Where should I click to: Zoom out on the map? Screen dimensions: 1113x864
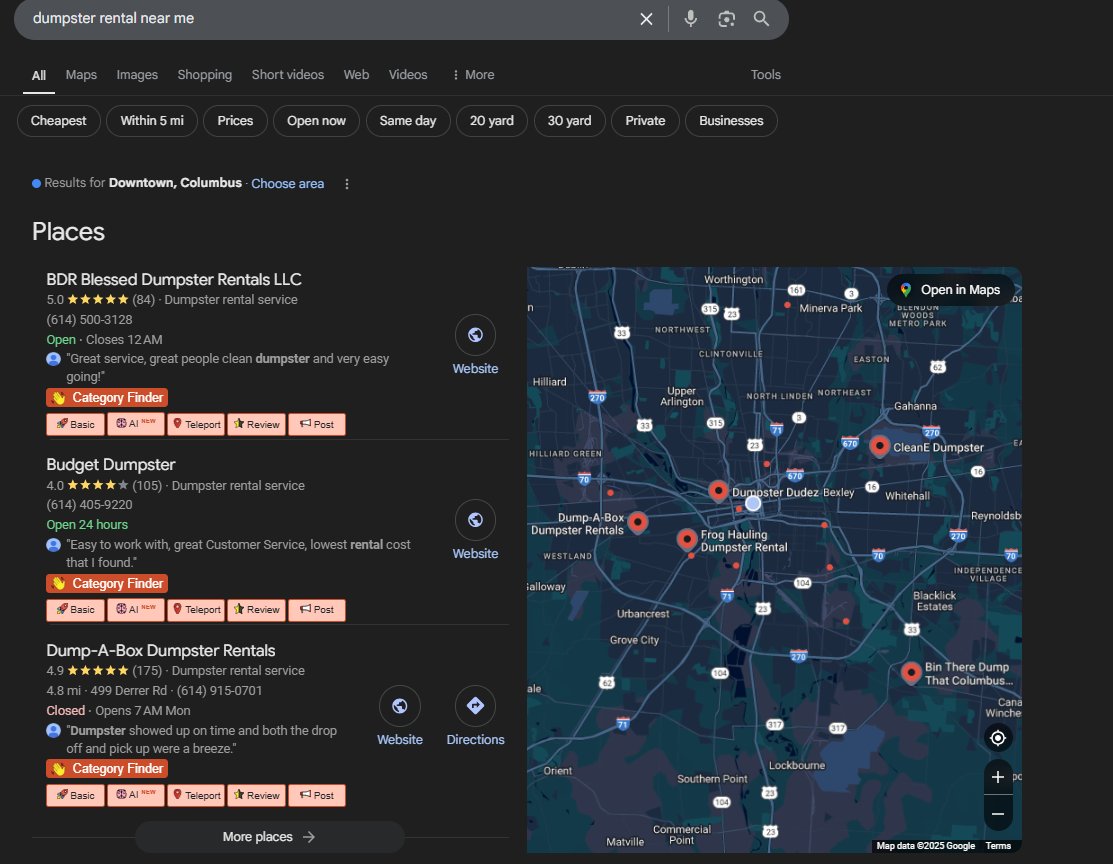tap(997, 814)
